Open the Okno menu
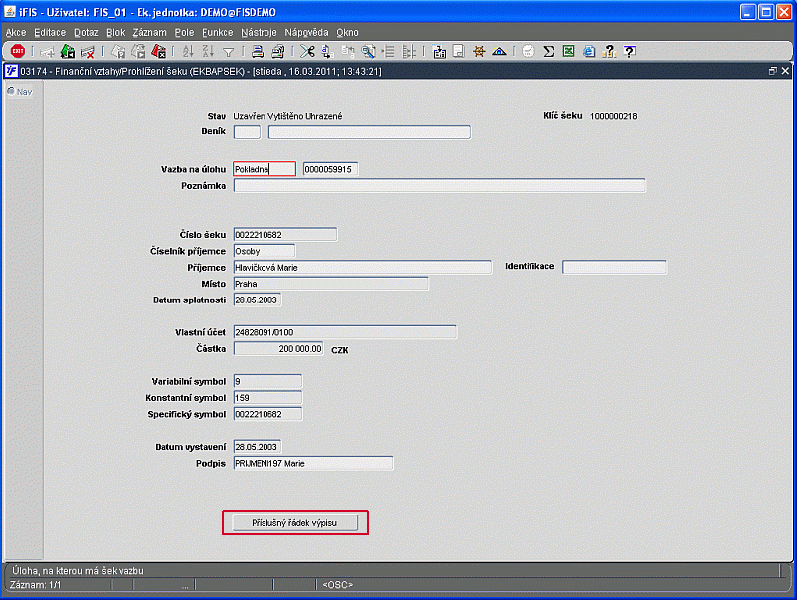797x600 pixels. click(347, 33)
